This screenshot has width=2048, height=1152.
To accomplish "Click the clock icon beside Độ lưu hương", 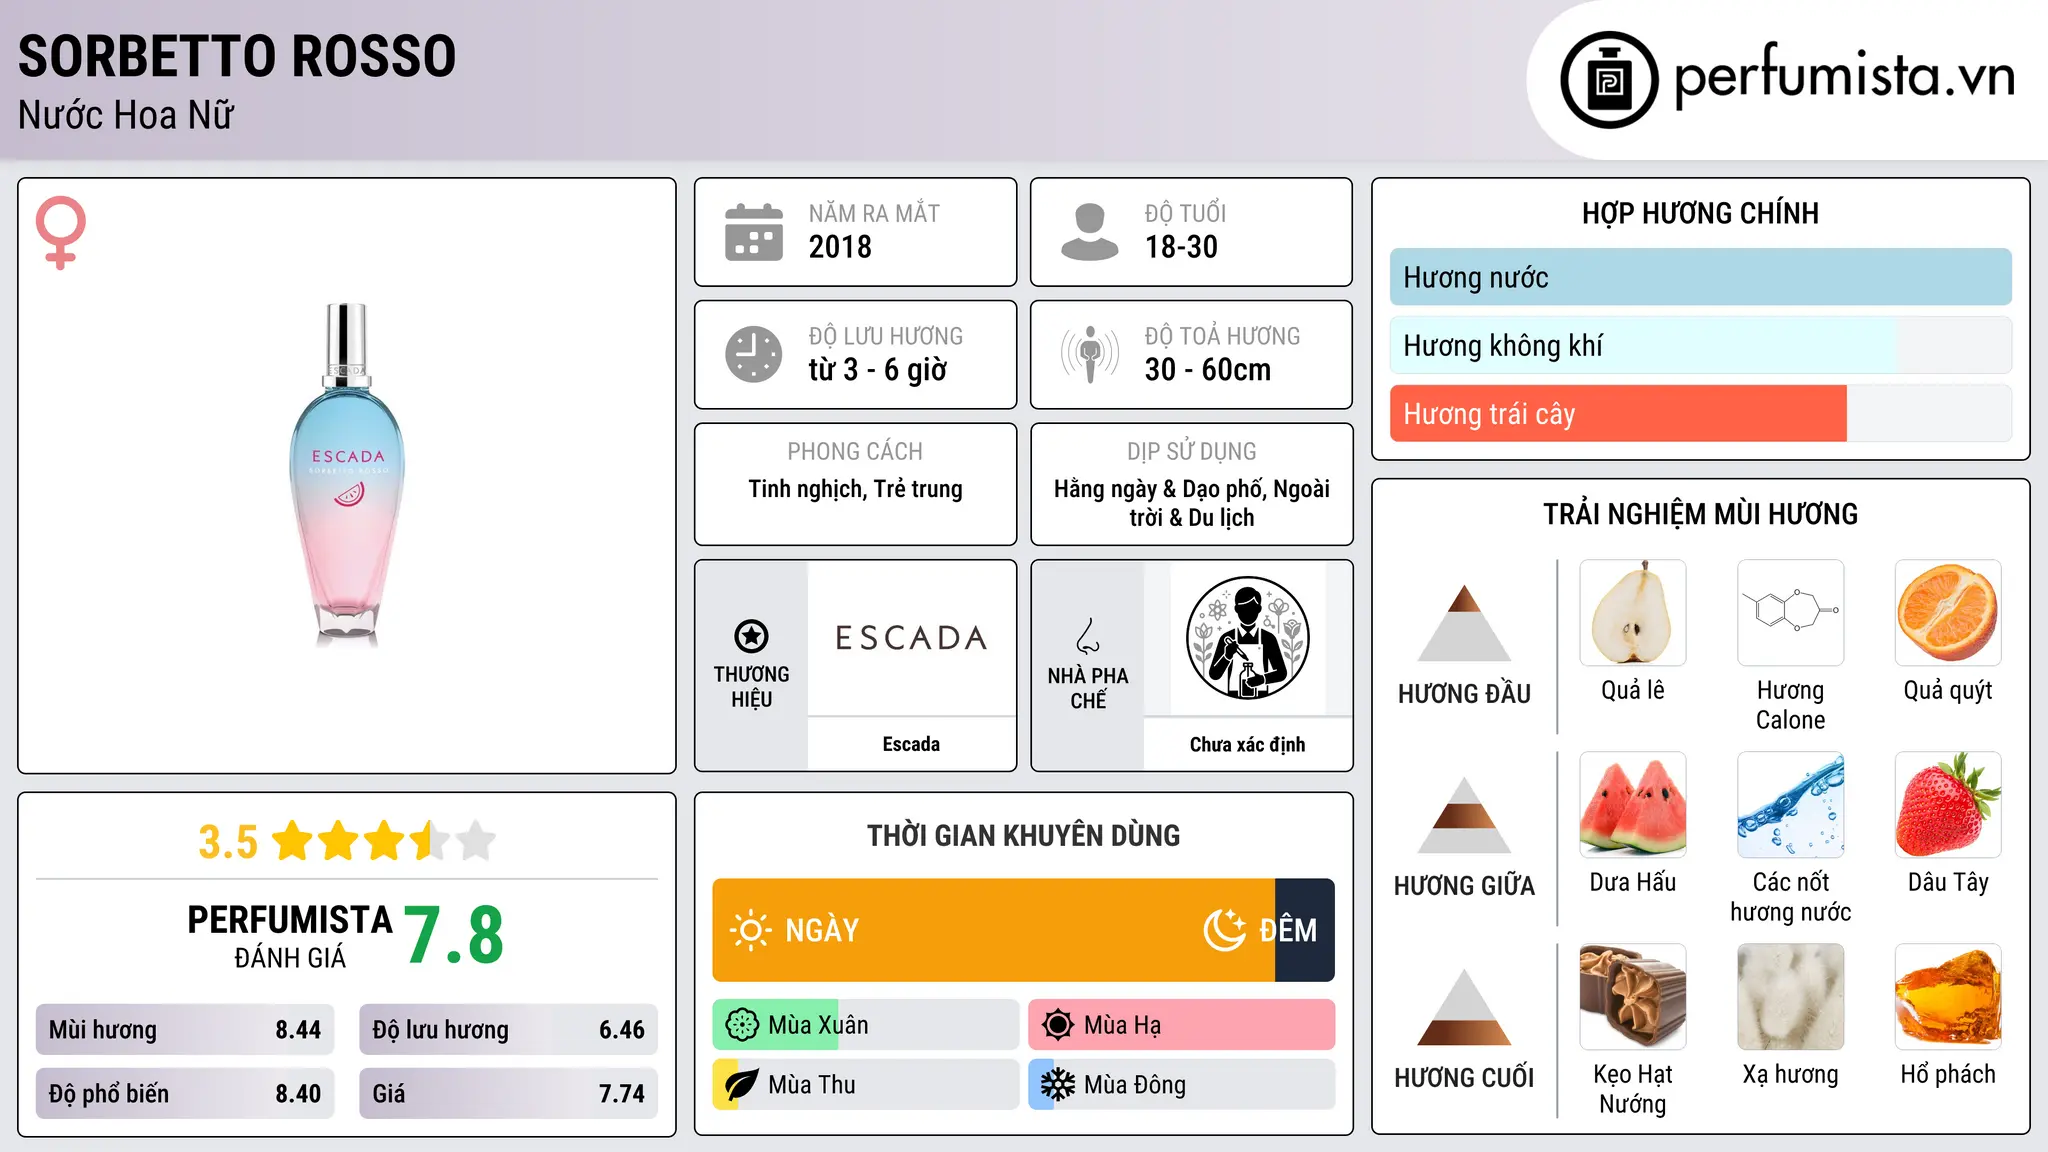I will pyautogui.click(x=754, y=354).
